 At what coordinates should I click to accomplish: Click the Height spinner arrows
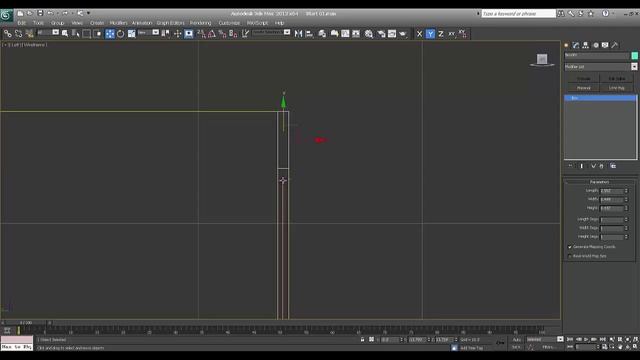(627, 208)
